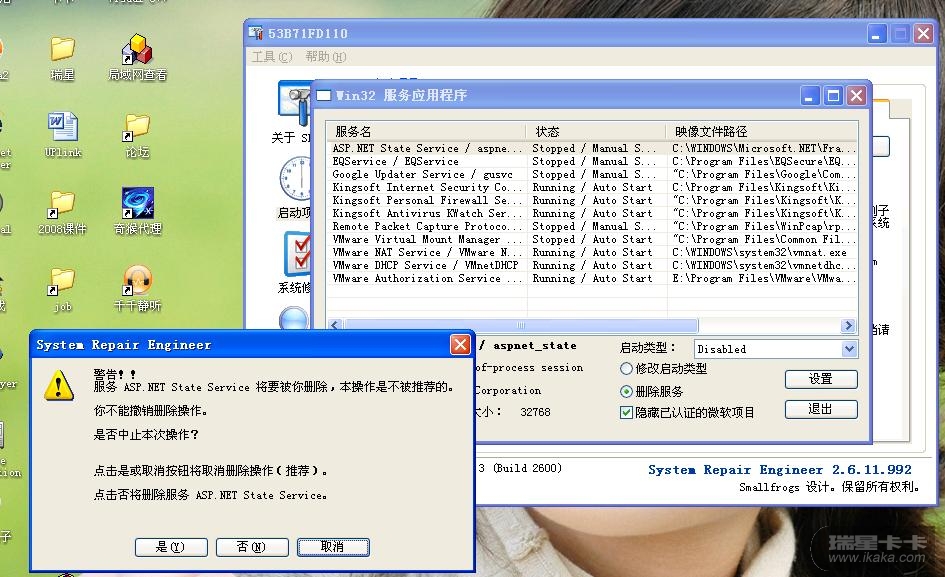Select the 删除服务 radio button
Screen dimensions: 945x577
tap(626, 392)
